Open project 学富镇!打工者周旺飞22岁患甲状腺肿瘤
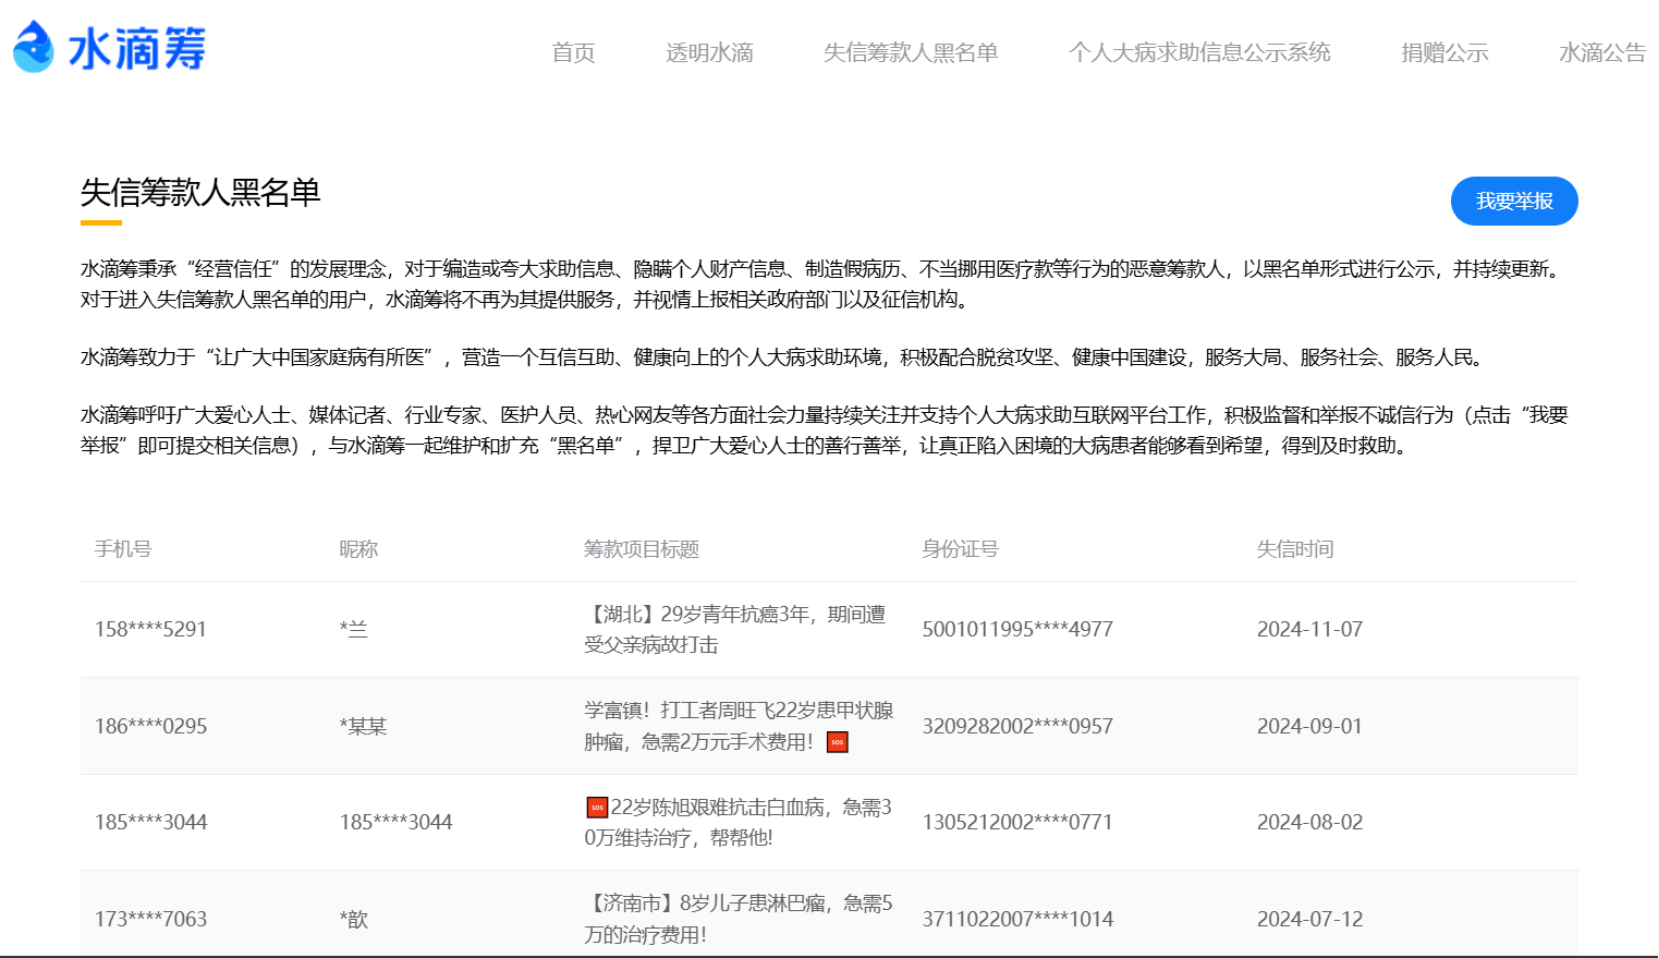This screenshot has height=958, width=1659. point(739,726)
